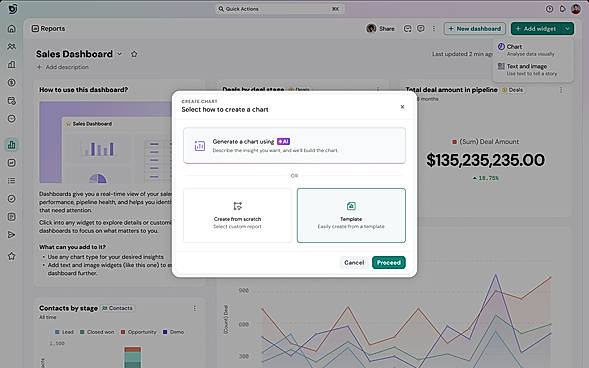Click the Share button

click(x=381, y=29)
